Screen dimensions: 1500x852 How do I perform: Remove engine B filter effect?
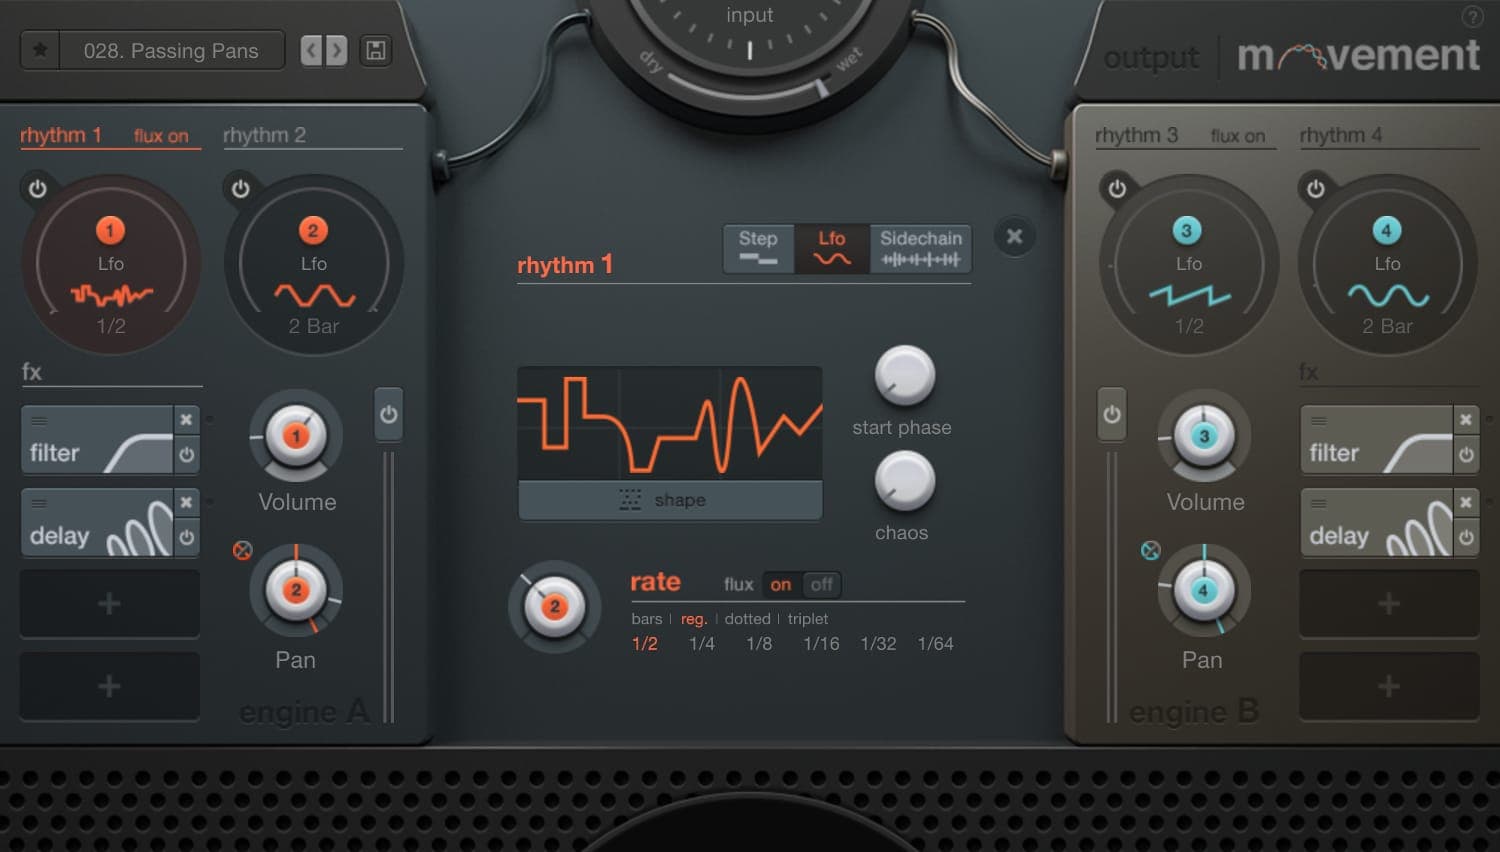point(1465,420)
